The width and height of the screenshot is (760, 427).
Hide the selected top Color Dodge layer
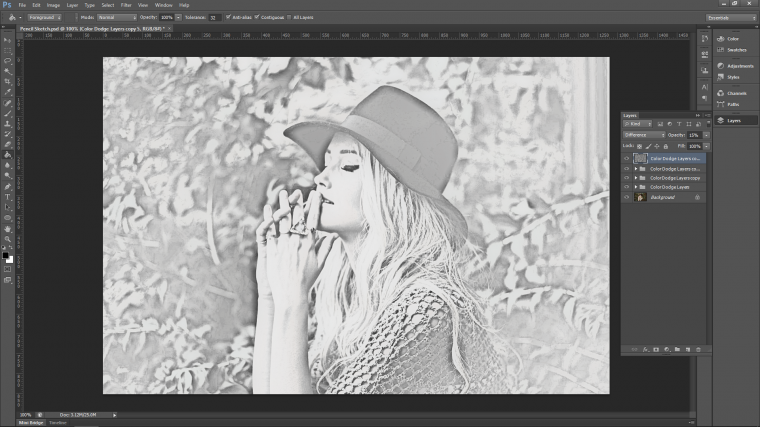(626, 158)
